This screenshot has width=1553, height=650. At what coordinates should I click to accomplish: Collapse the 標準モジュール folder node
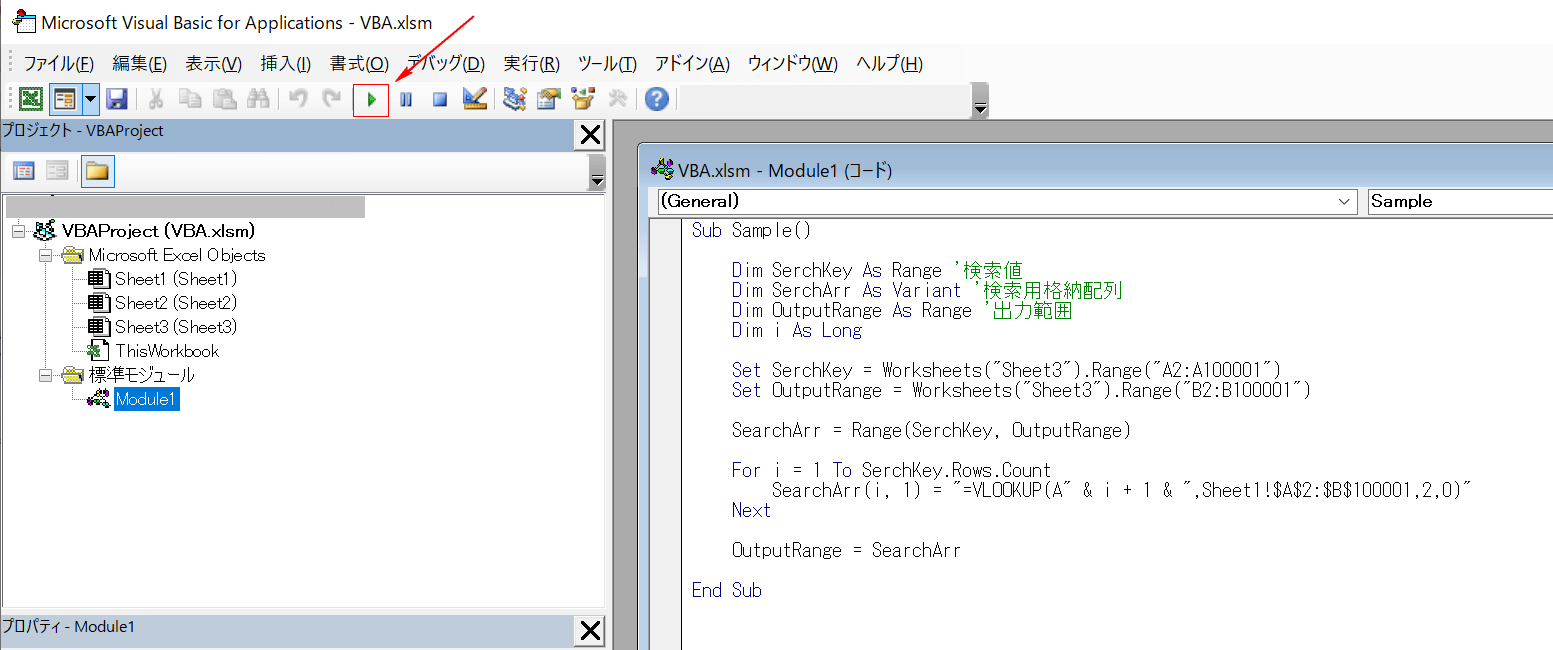pos(44,376)
